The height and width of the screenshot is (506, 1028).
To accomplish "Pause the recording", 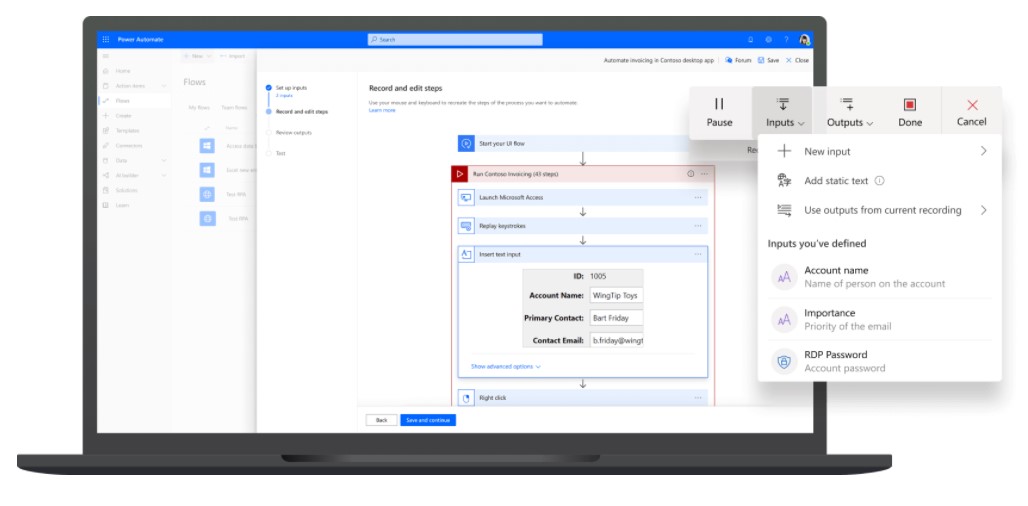I will pos(719,113).
